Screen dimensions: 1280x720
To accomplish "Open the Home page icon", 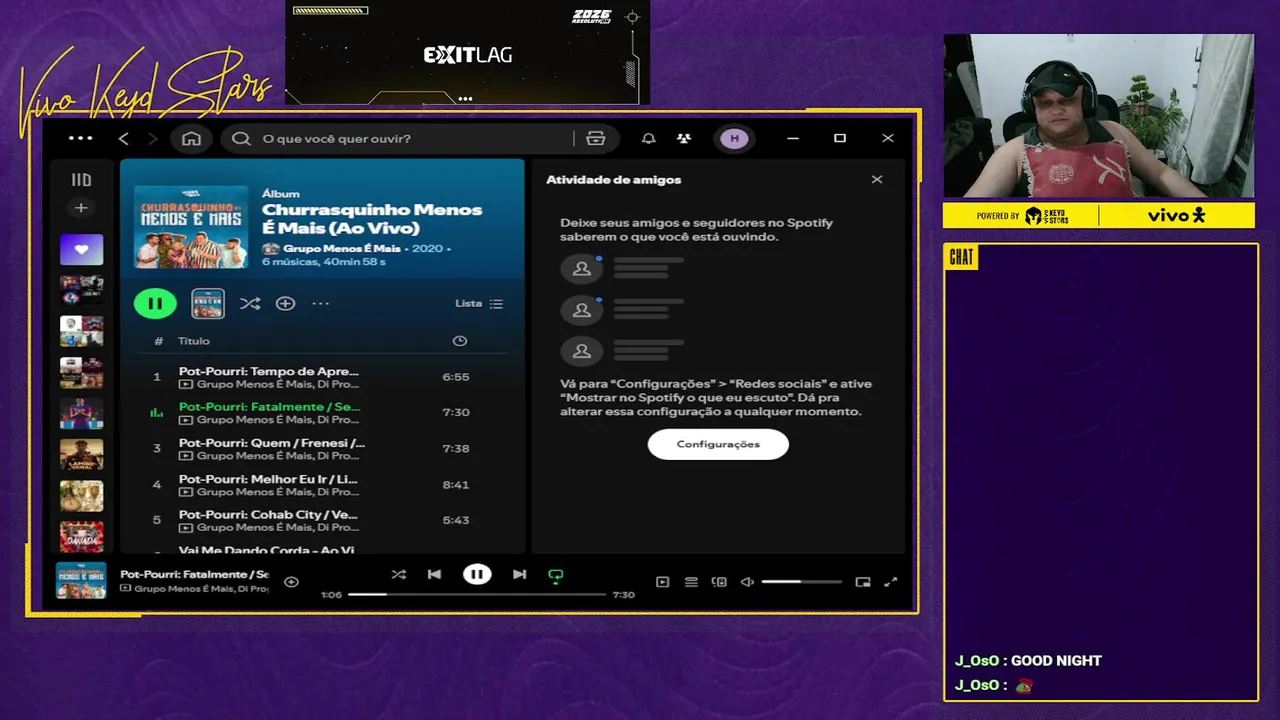I will 191,139.
